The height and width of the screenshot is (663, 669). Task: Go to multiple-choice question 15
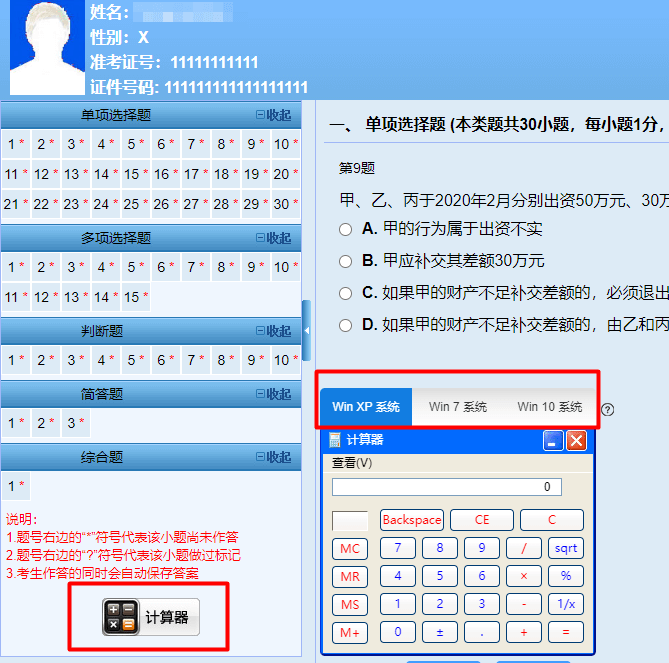[x=136, y=297]
